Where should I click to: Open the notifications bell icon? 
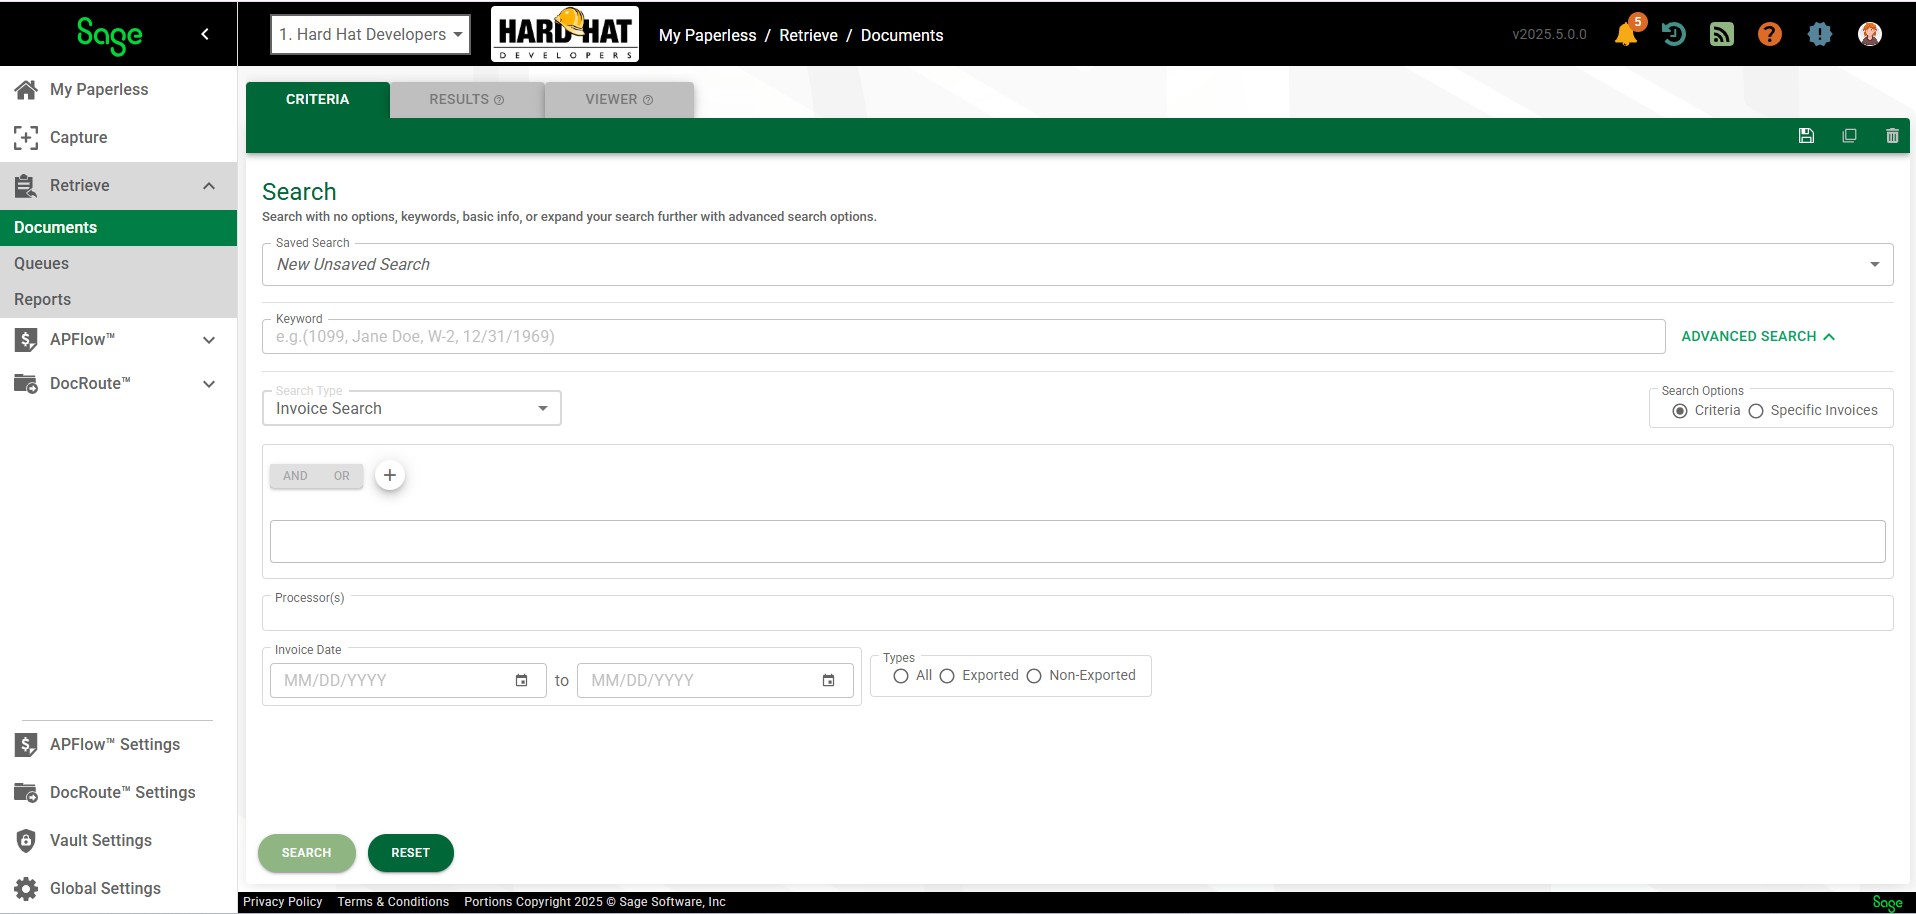pos(1625,35)
